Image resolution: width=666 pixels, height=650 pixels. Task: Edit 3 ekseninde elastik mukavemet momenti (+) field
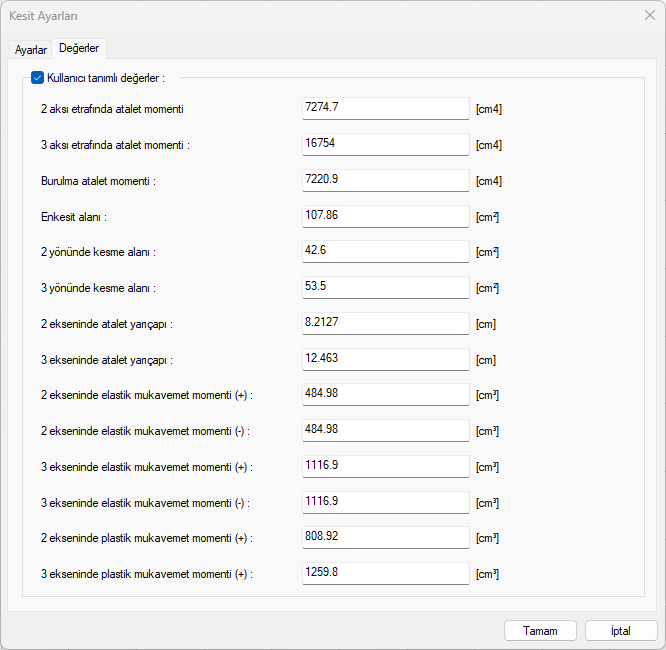click(x=385, y=466)
